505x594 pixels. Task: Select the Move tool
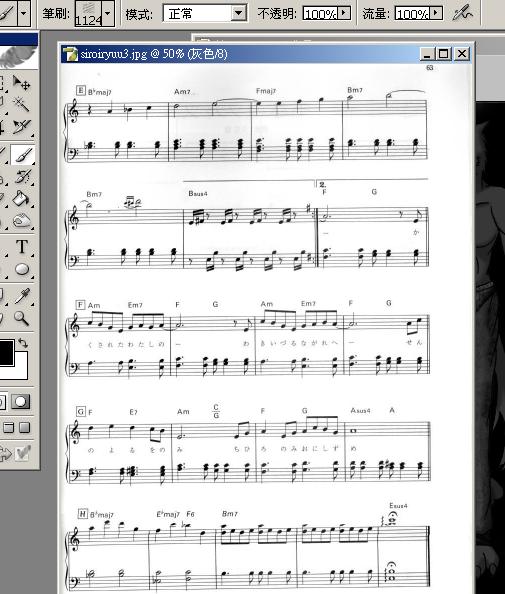point(21,83)
